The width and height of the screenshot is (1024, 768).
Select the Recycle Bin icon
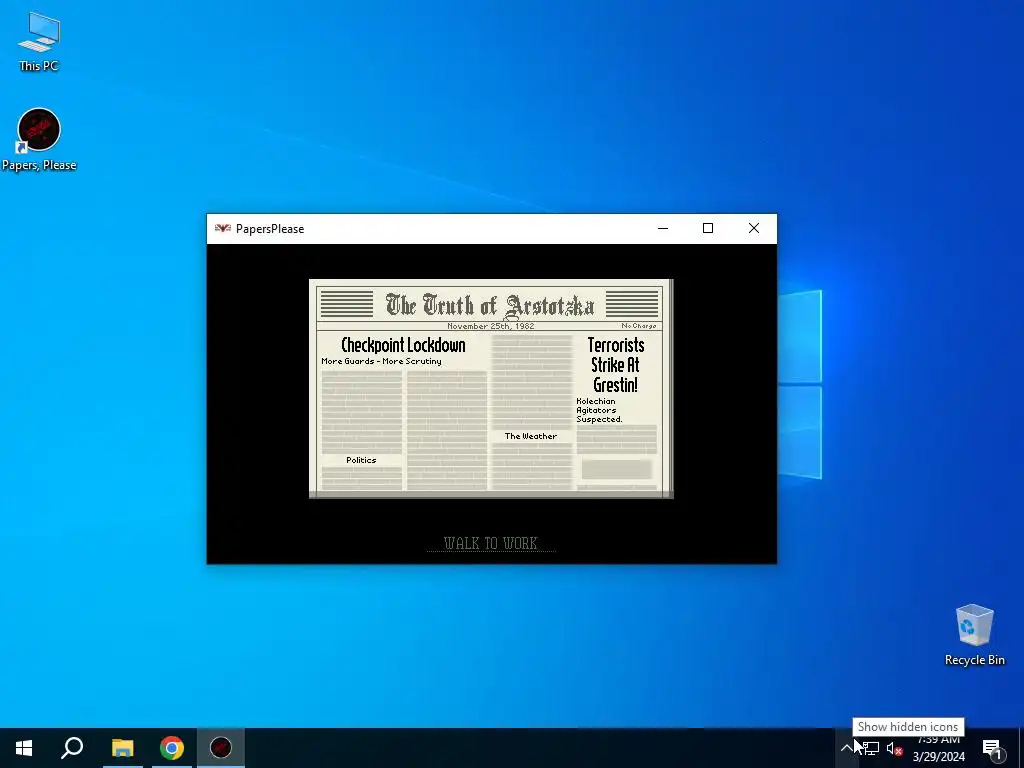974,635
